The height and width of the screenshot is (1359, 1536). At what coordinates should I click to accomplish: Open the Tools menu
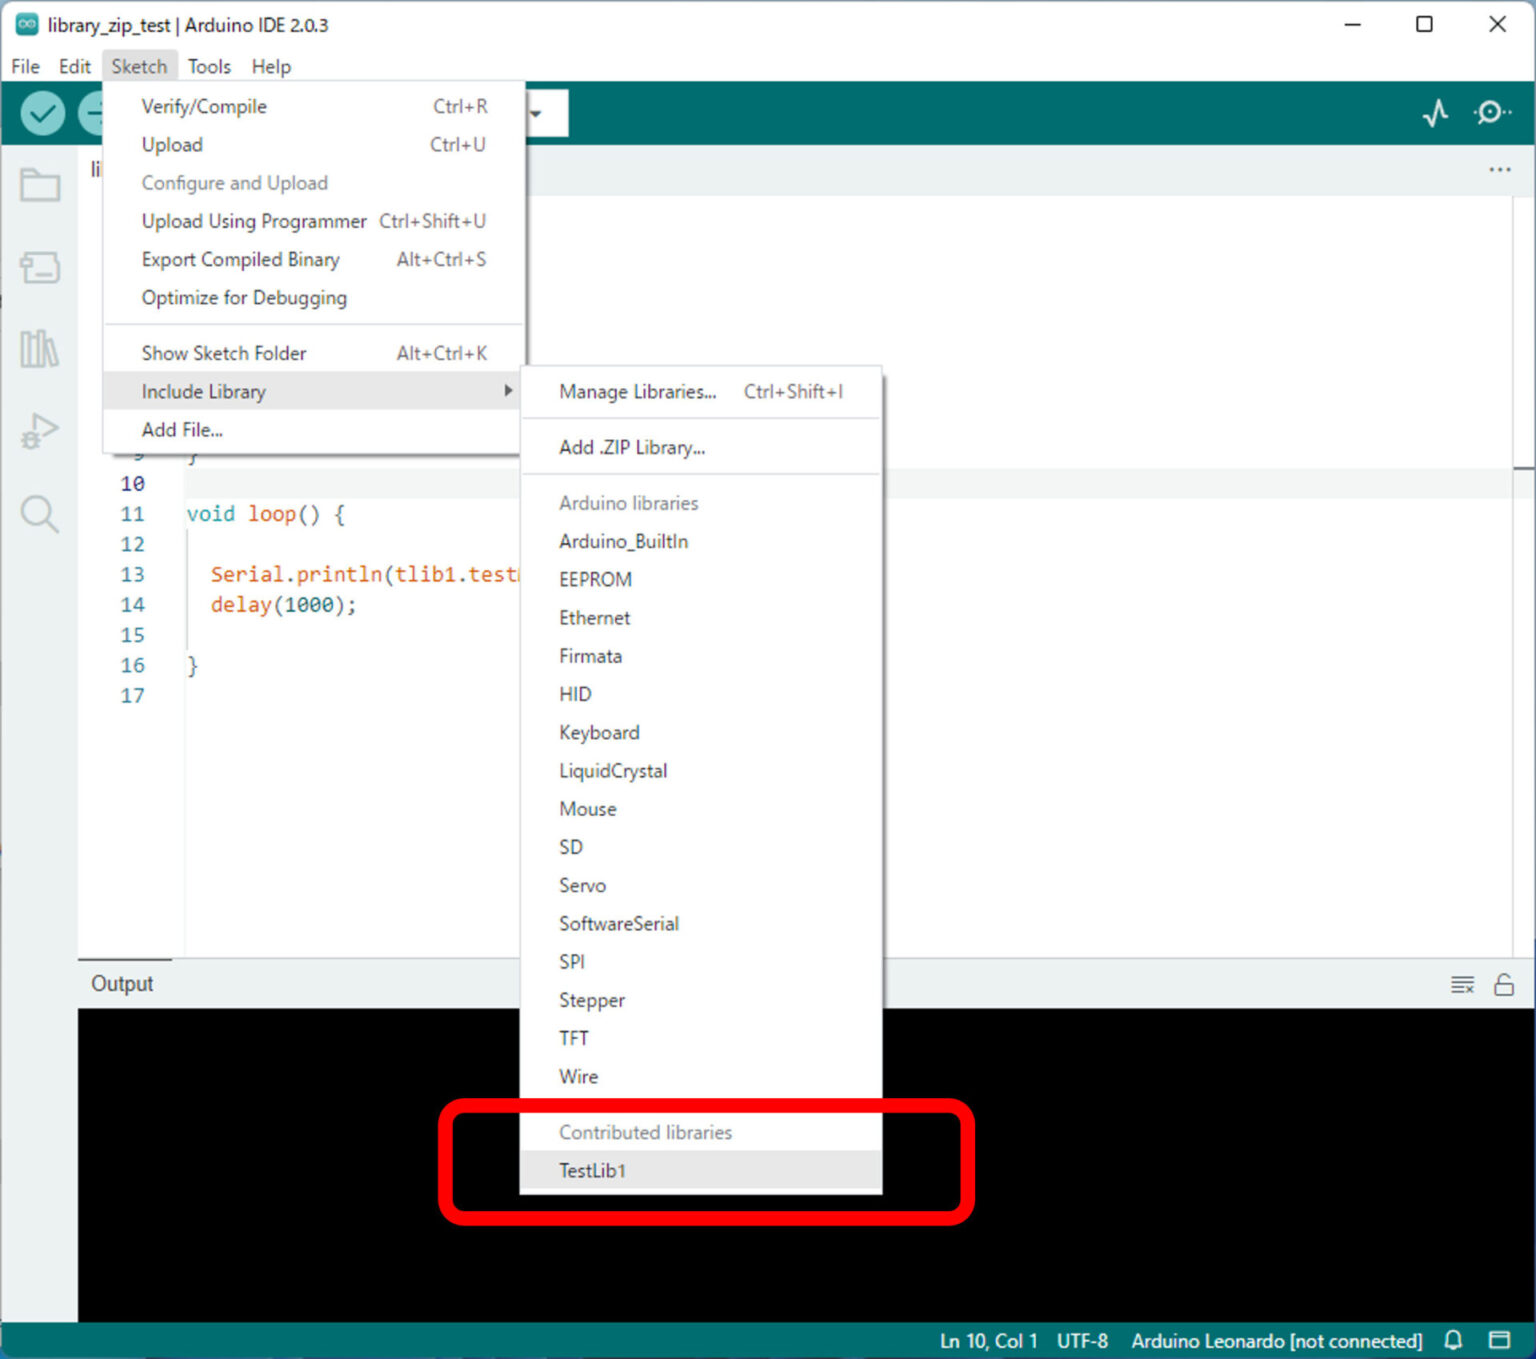pos(209,66)
